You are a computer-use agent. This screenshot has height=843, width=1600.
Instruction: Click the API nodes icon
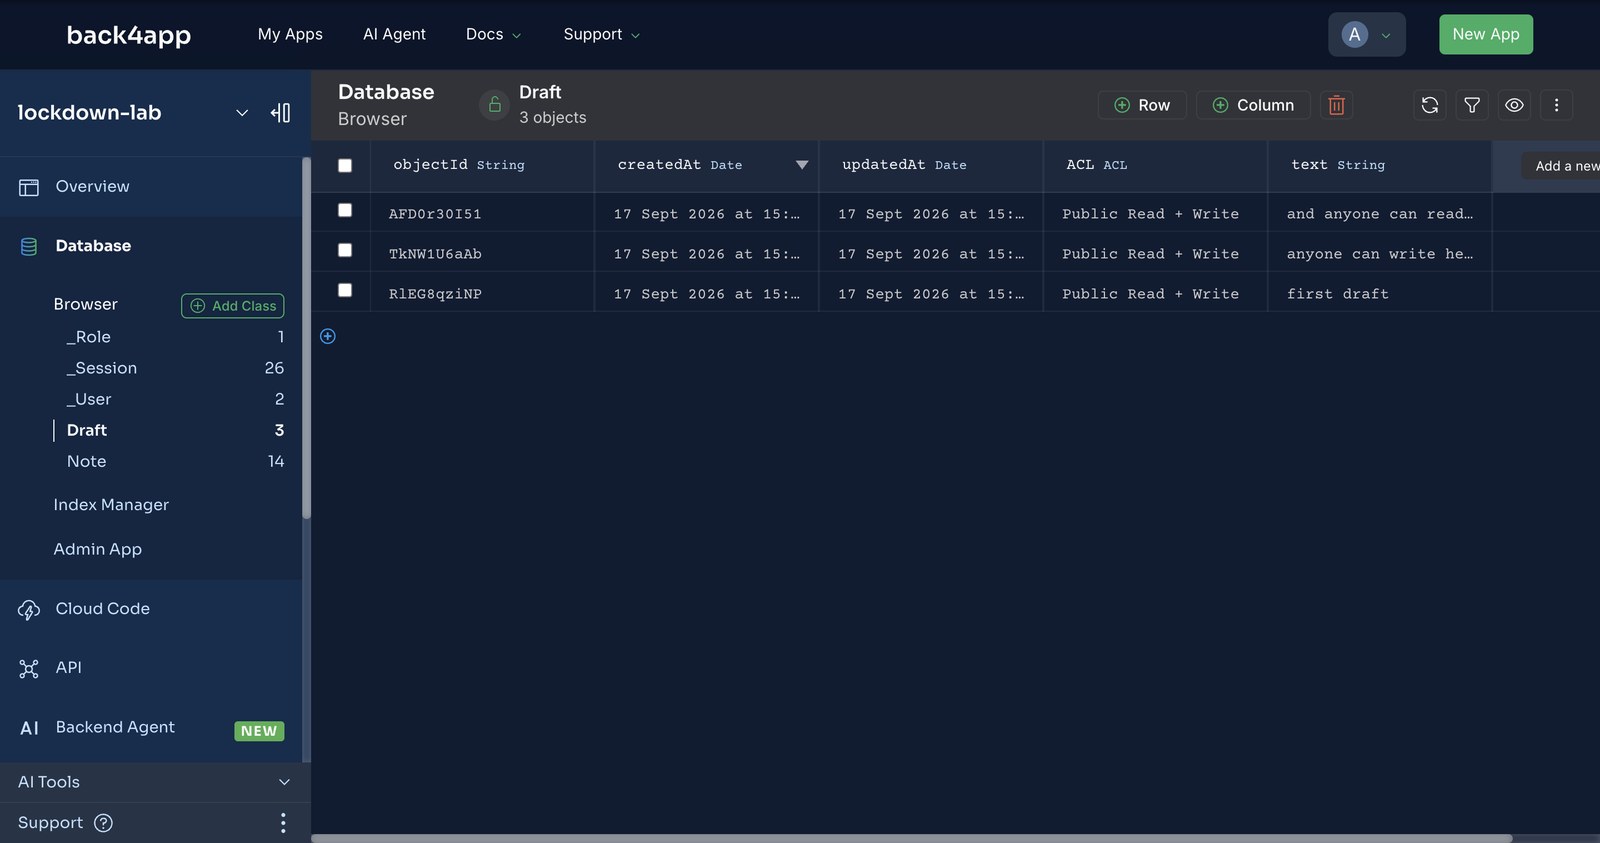click(29, 668)
